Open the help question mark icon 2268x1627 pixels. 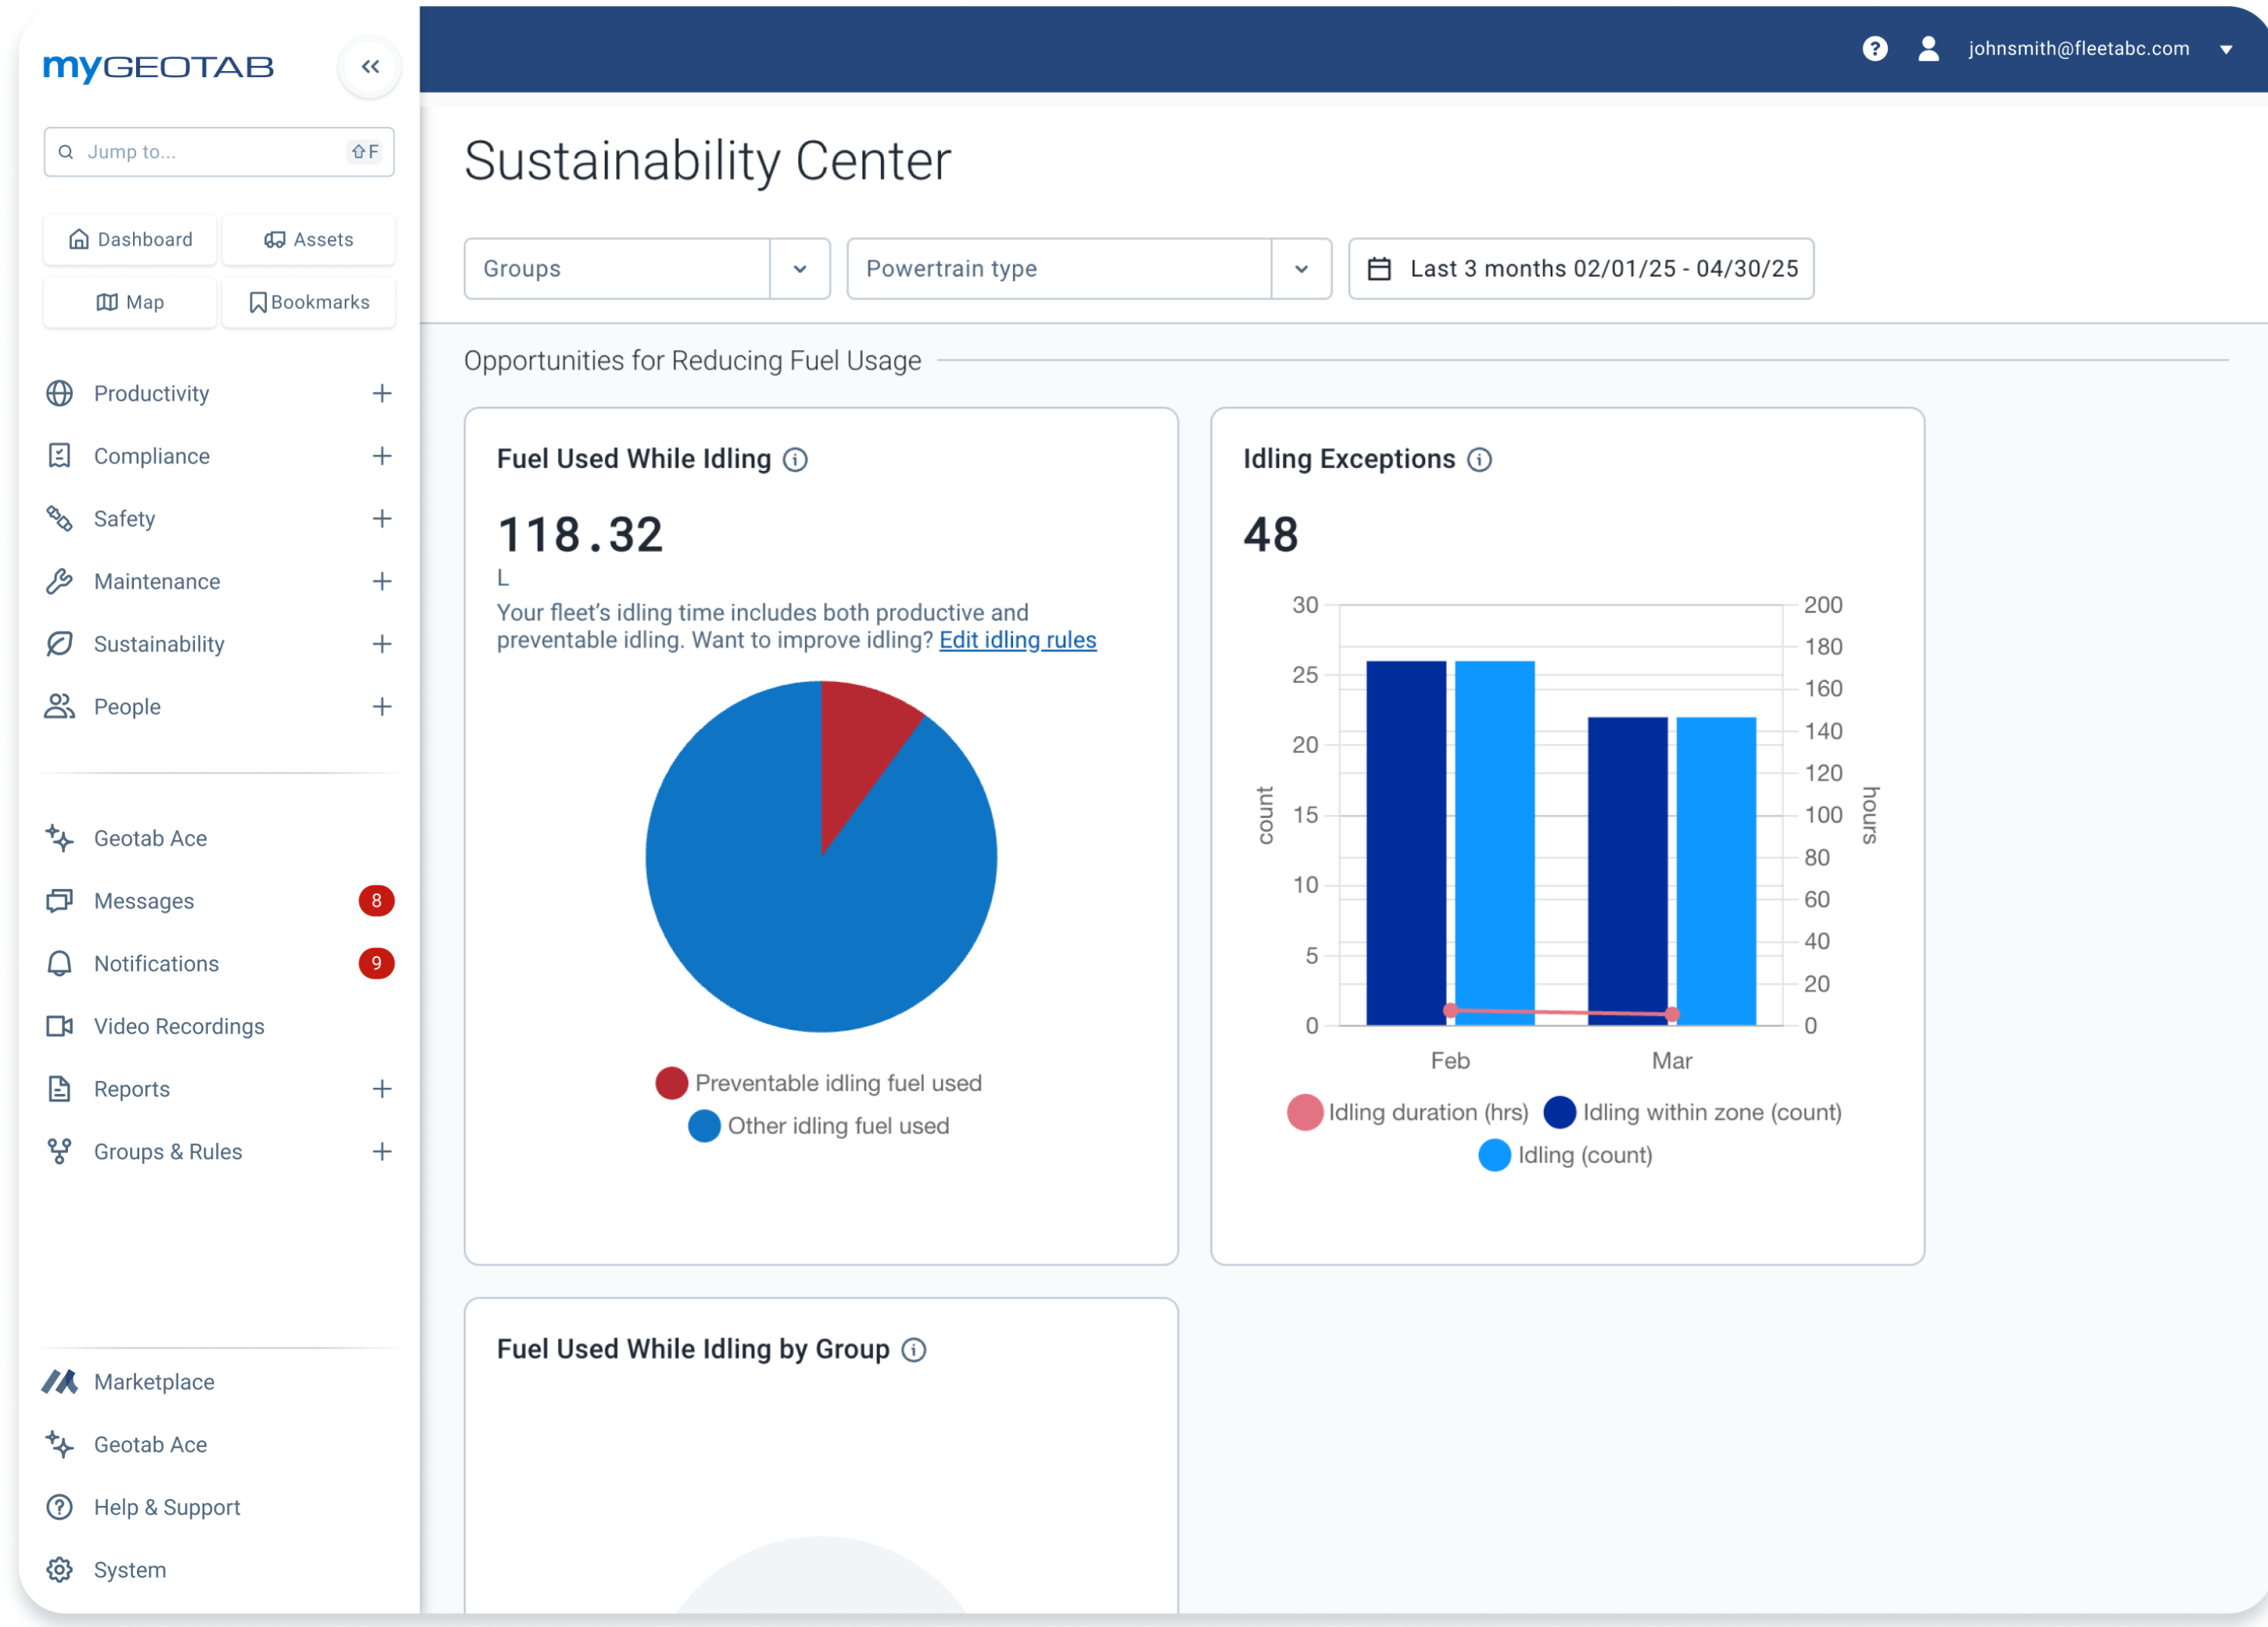click(1875, 49)
